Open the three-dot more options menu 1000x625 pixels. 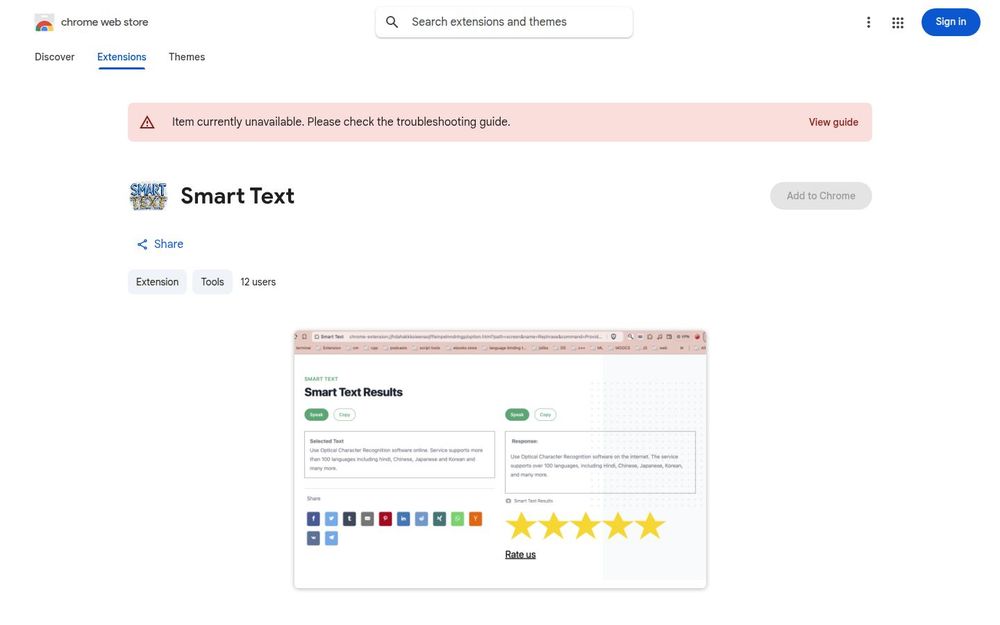click(x=868, y=22)
